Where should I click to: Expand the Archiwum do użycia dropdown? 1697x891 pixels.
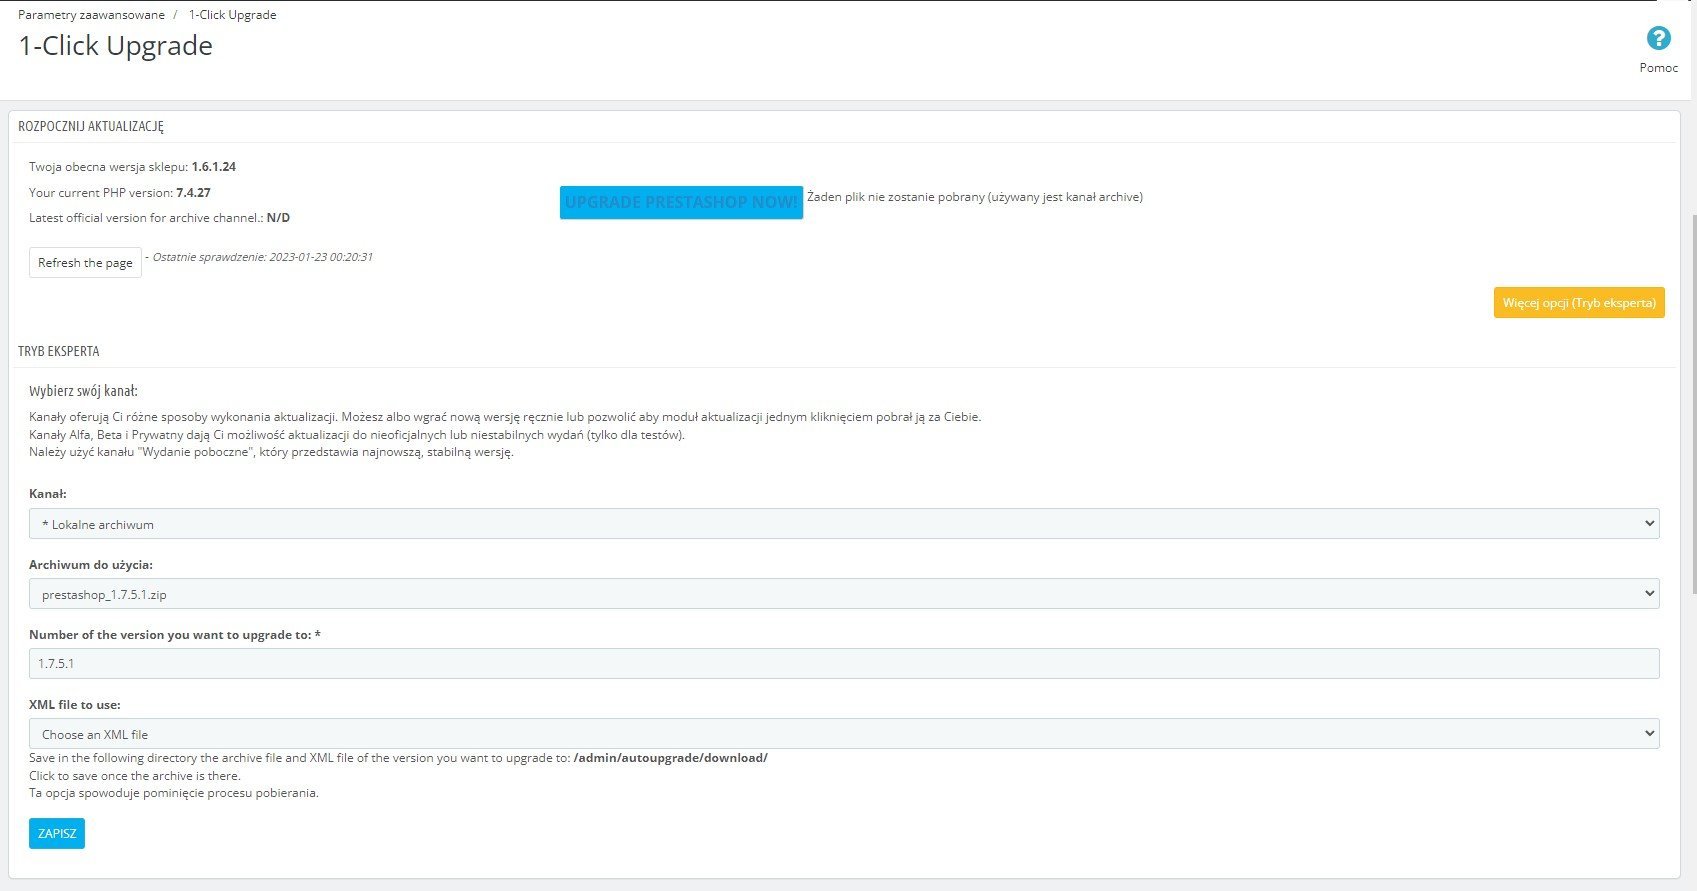pyautogui.click(x=844, y=594)
